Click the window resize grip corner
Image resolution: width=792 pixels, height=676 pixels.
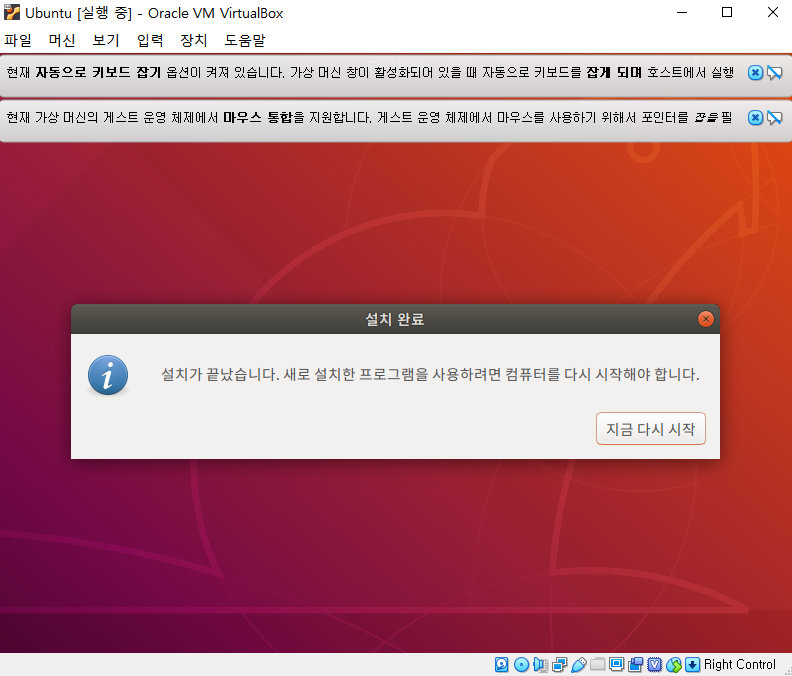click(x=786, y=670)
